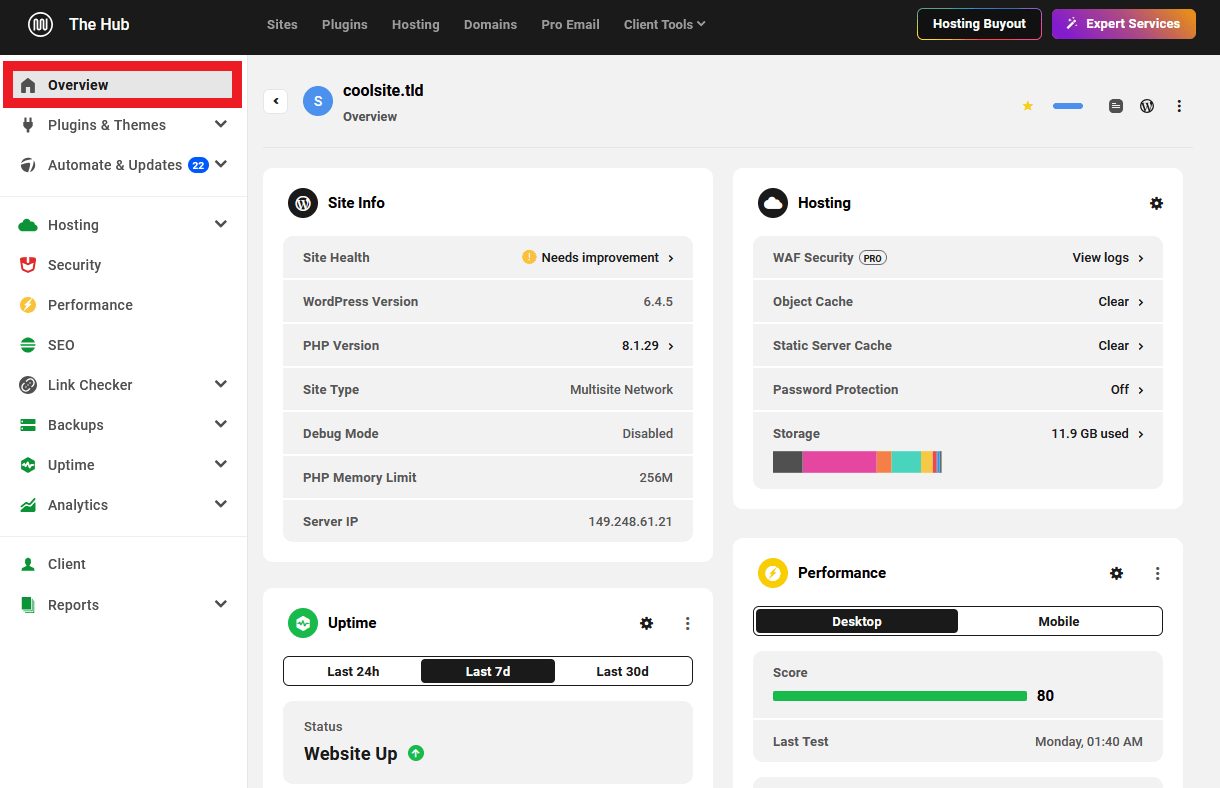Select Mobile performance view

point(1058,621)
